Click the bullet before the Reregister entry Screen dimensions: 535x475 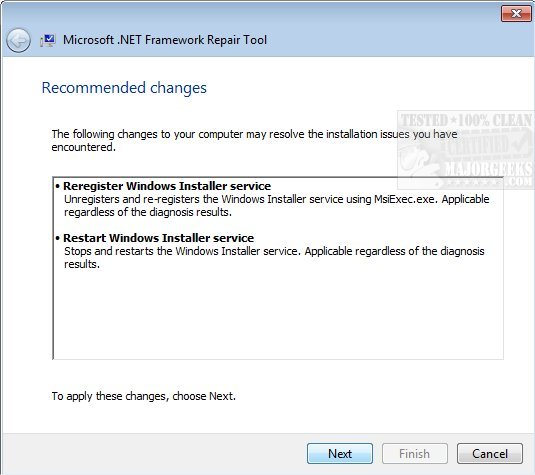tap(58, 186)
